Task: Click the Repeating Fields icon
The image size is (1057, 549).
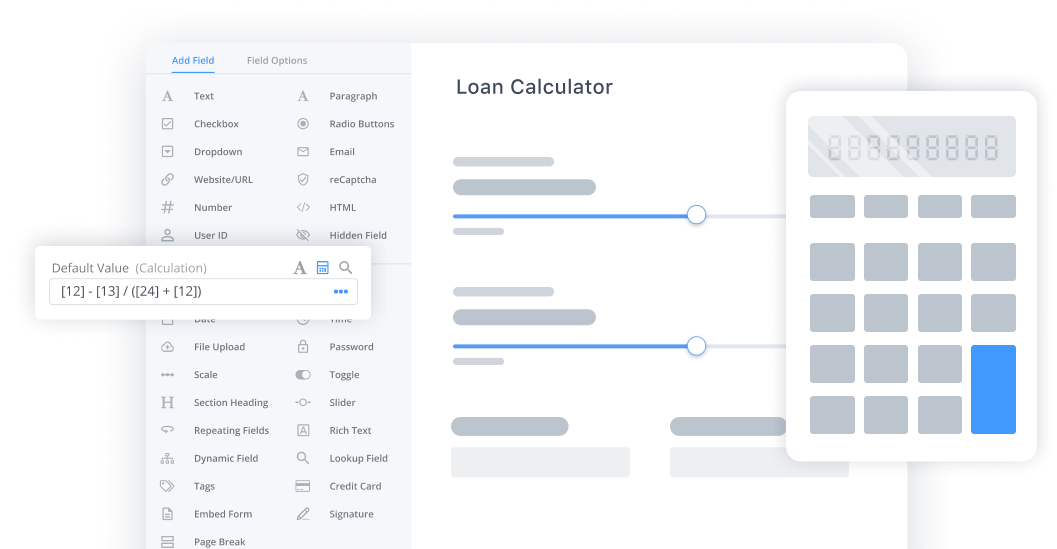Action: tap(167, 430)
